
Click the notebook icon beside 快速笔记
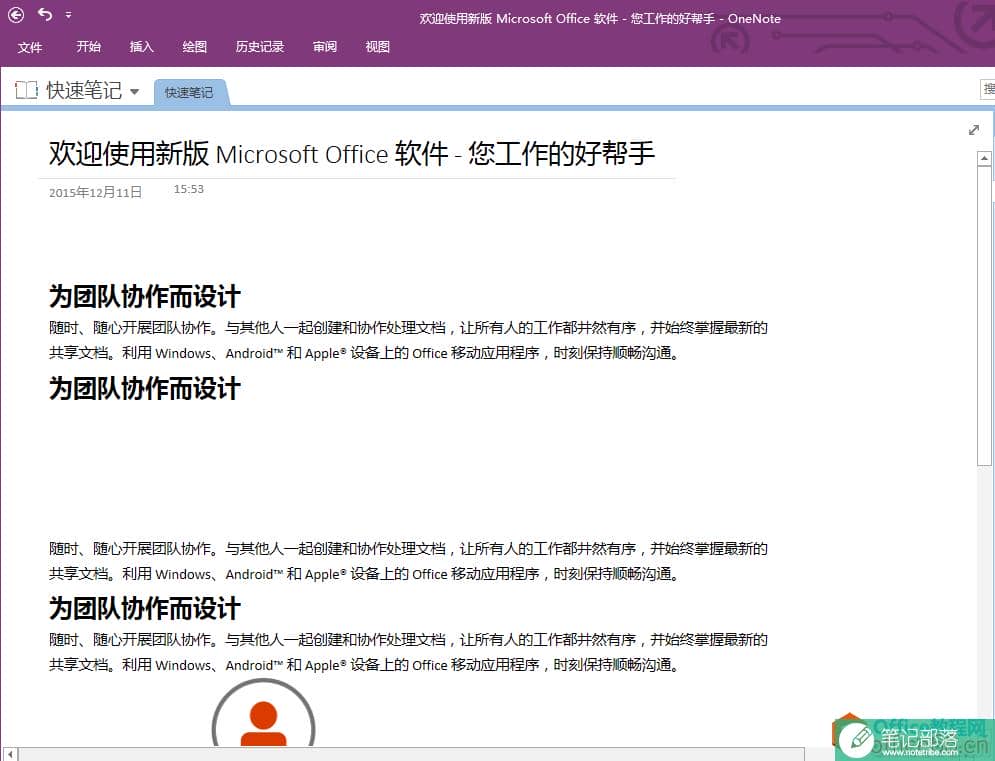(x=26, y=90)
